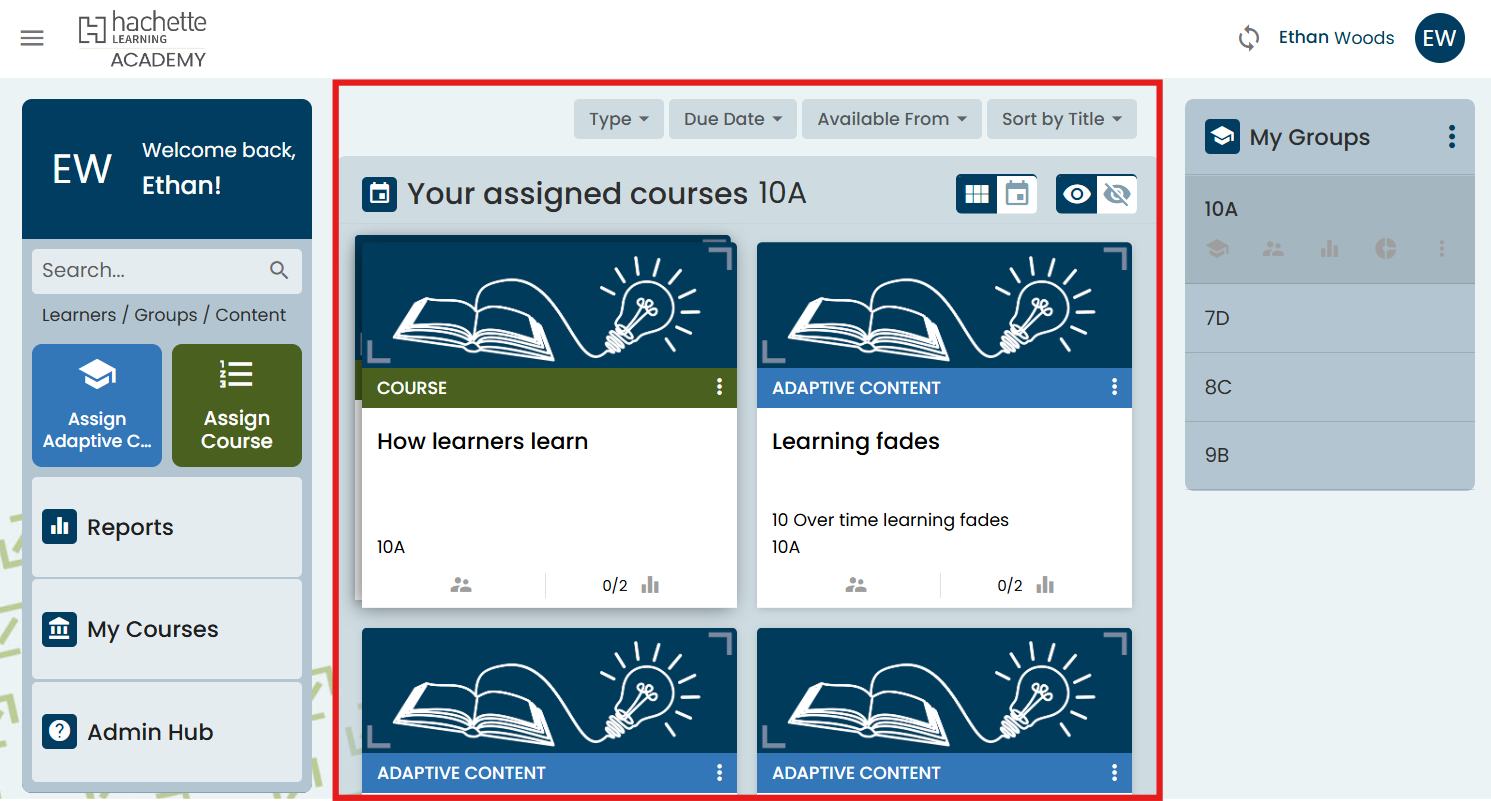
Task: Switch to calendar view of courses
Action: pyautogui.click(x=1016, y=194)
